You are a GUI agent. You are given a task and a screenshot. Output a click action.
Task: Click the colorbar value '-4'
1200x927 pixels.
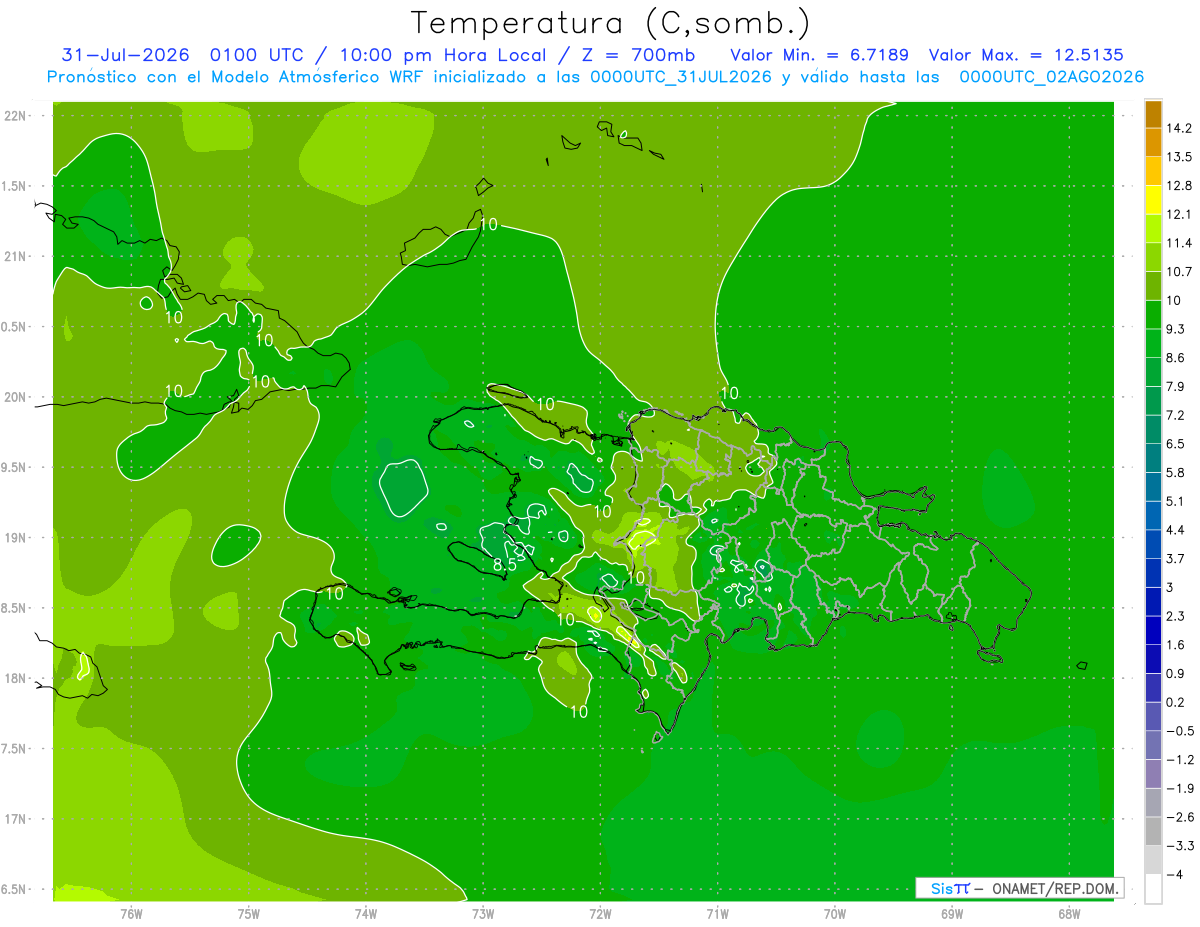[x=1174, y=874]
